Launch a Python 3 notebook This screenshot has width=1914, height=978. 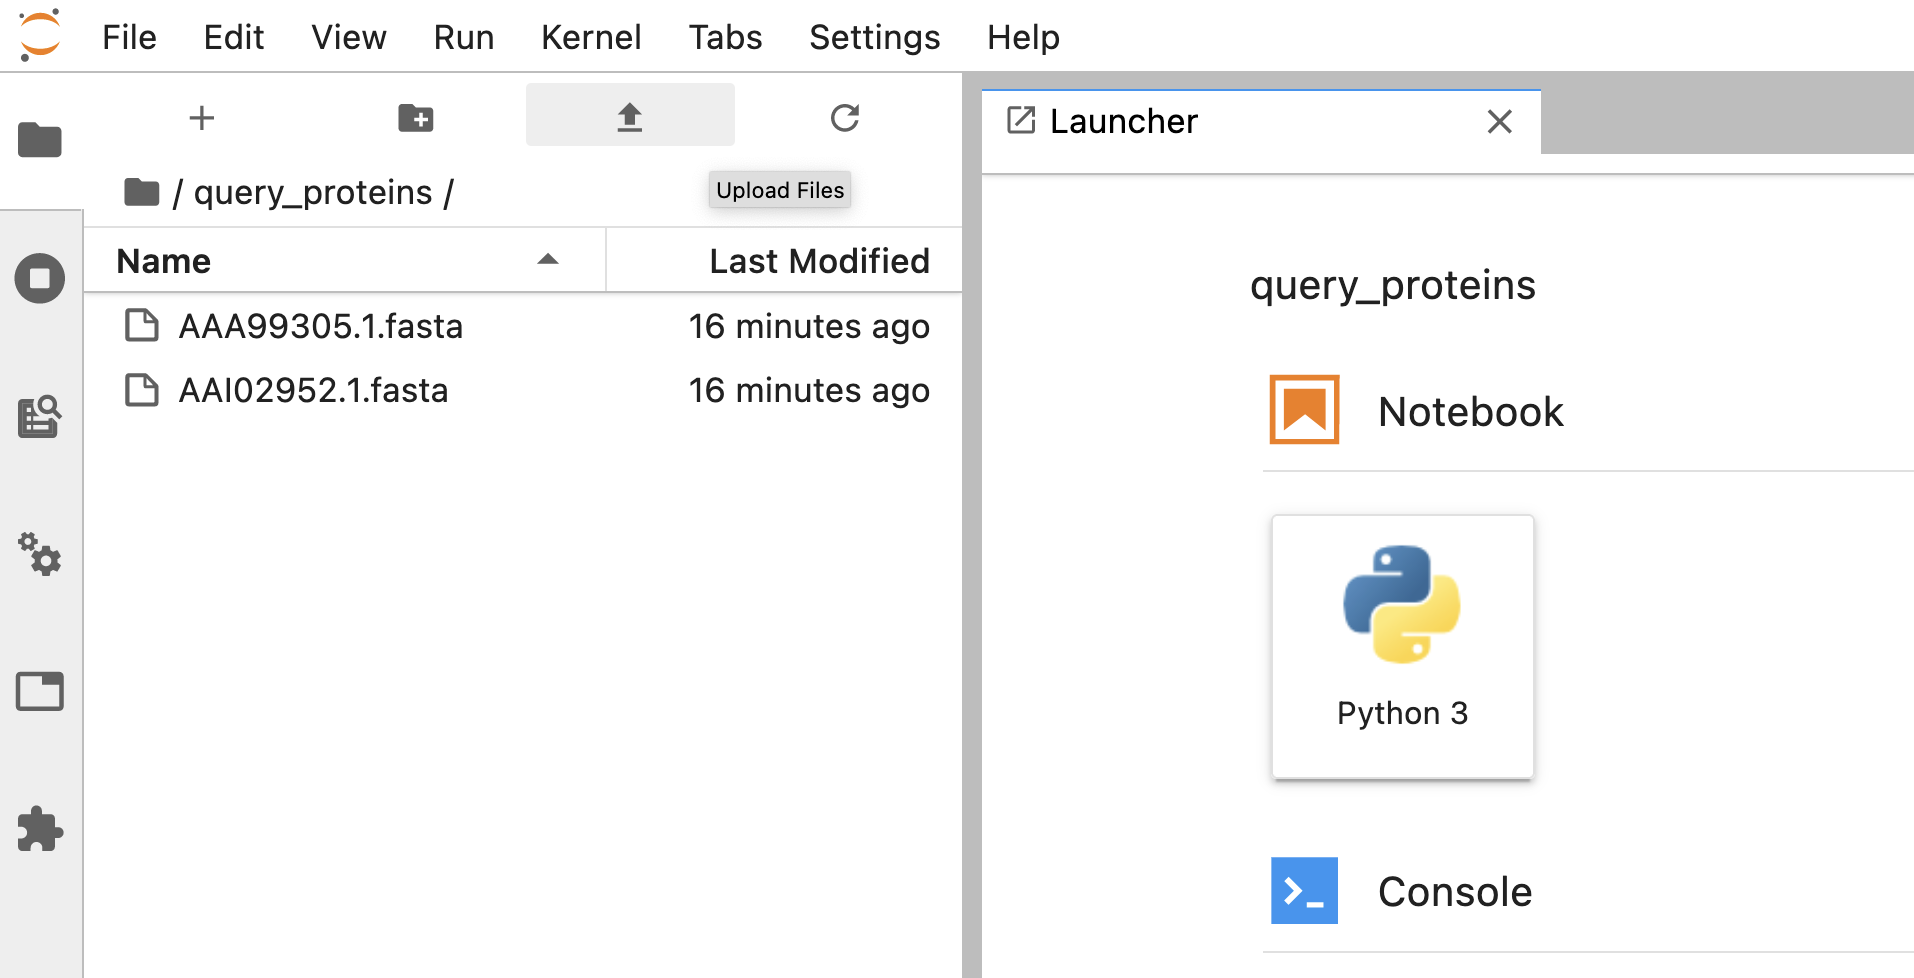[1402, 646]
